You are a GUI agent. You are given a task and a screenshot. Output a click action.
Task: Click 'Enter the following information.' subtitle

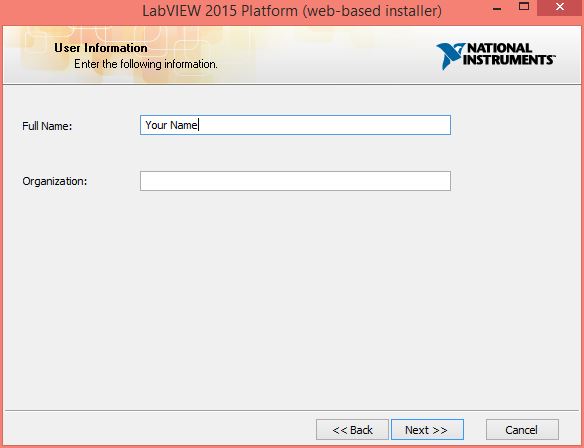point(146,64)
